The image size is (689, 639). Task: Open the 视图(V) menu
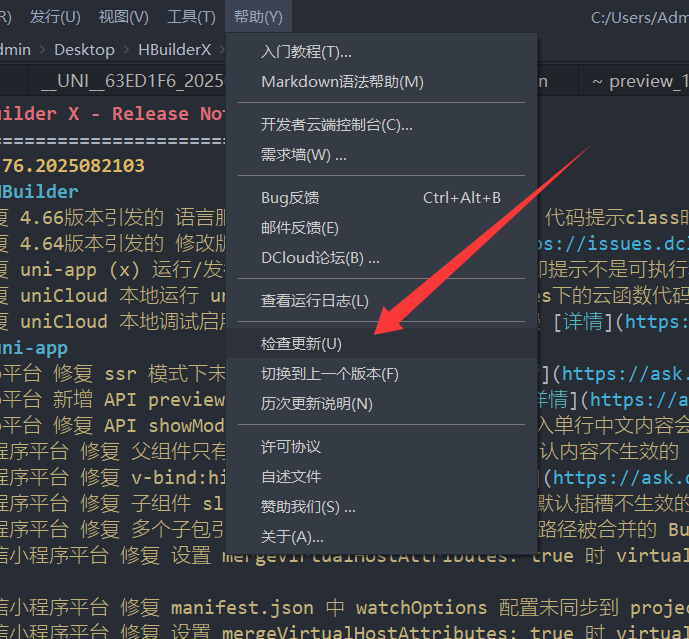point(123,17)
